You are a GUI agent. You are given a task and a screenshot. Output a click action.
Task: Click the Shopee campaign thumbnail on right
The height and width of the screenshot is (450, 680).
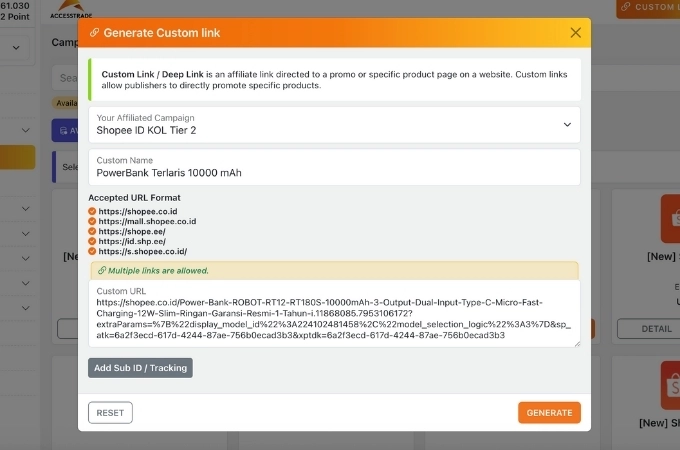(670, 218)
